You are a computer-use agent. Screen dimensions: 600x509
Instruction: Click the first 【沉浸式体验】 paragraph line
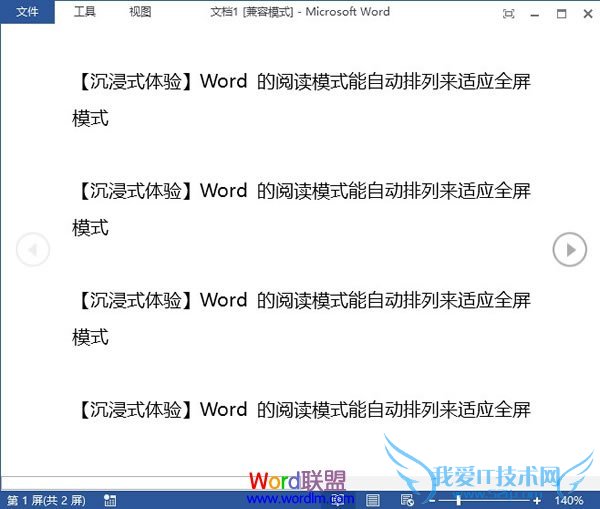pyautogui.click(x=302, y=82)
